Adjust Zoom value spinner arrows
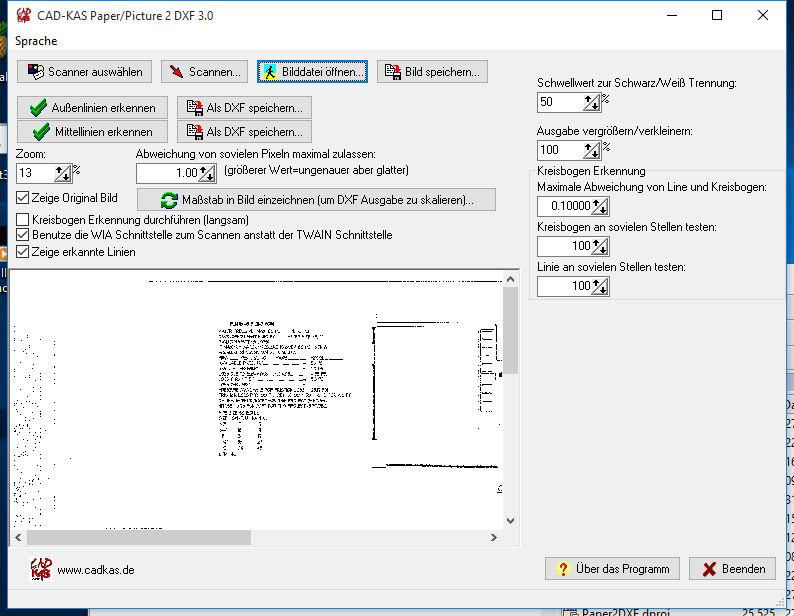Image resolution: width=794 pixels, height=616 pixels. (x=62, y=173)
